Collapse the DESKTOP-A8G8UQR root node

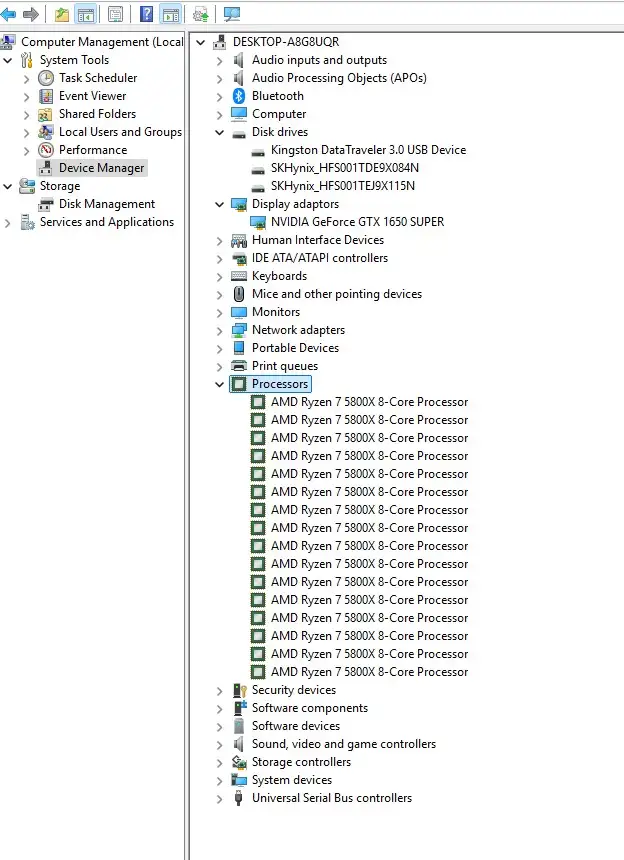tap(201, 42)
